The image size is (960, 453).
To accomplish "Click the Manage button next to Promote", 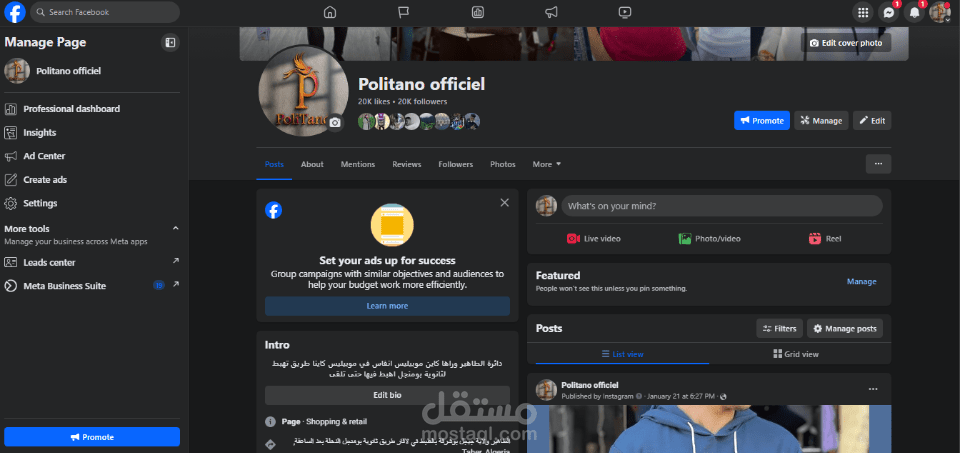I will 821,121.
